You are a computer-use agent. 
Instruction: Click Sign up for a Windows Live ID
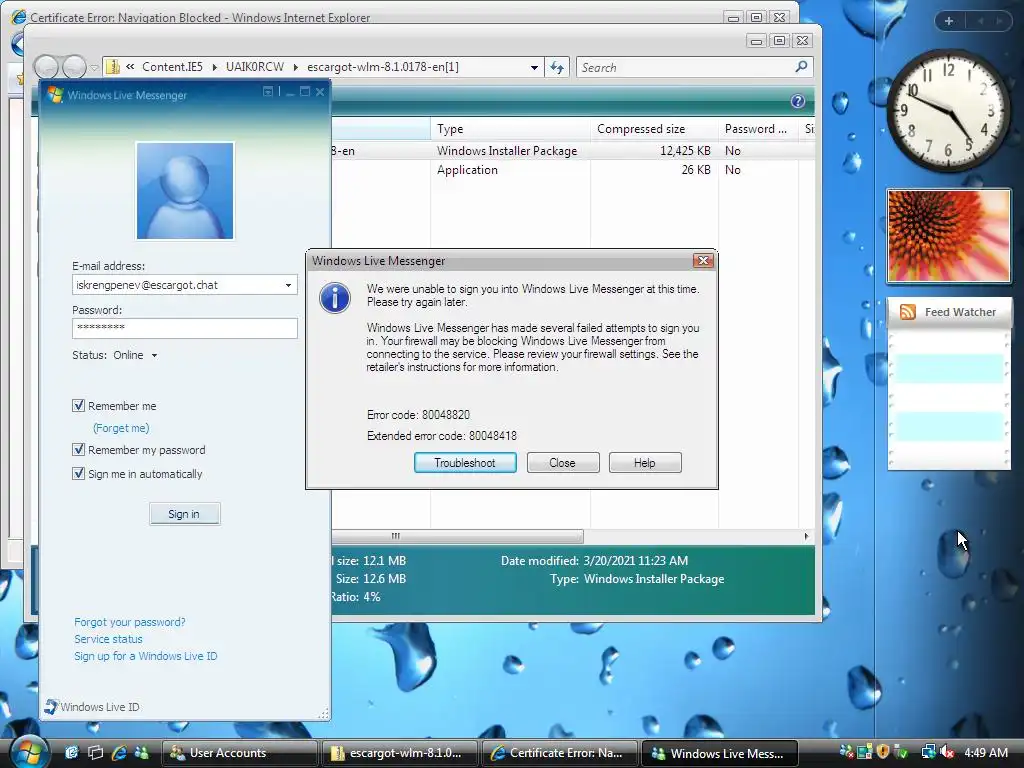pyautogui.click(x=145, y=656)
